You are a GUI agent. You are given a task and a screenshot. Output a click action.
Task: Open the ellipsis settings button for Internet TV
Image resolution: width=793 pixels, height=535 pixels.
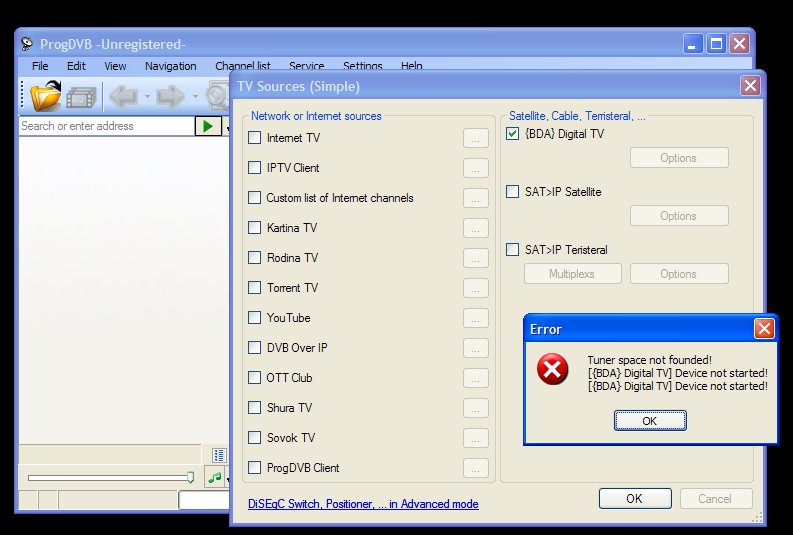[x=476, y=138]
